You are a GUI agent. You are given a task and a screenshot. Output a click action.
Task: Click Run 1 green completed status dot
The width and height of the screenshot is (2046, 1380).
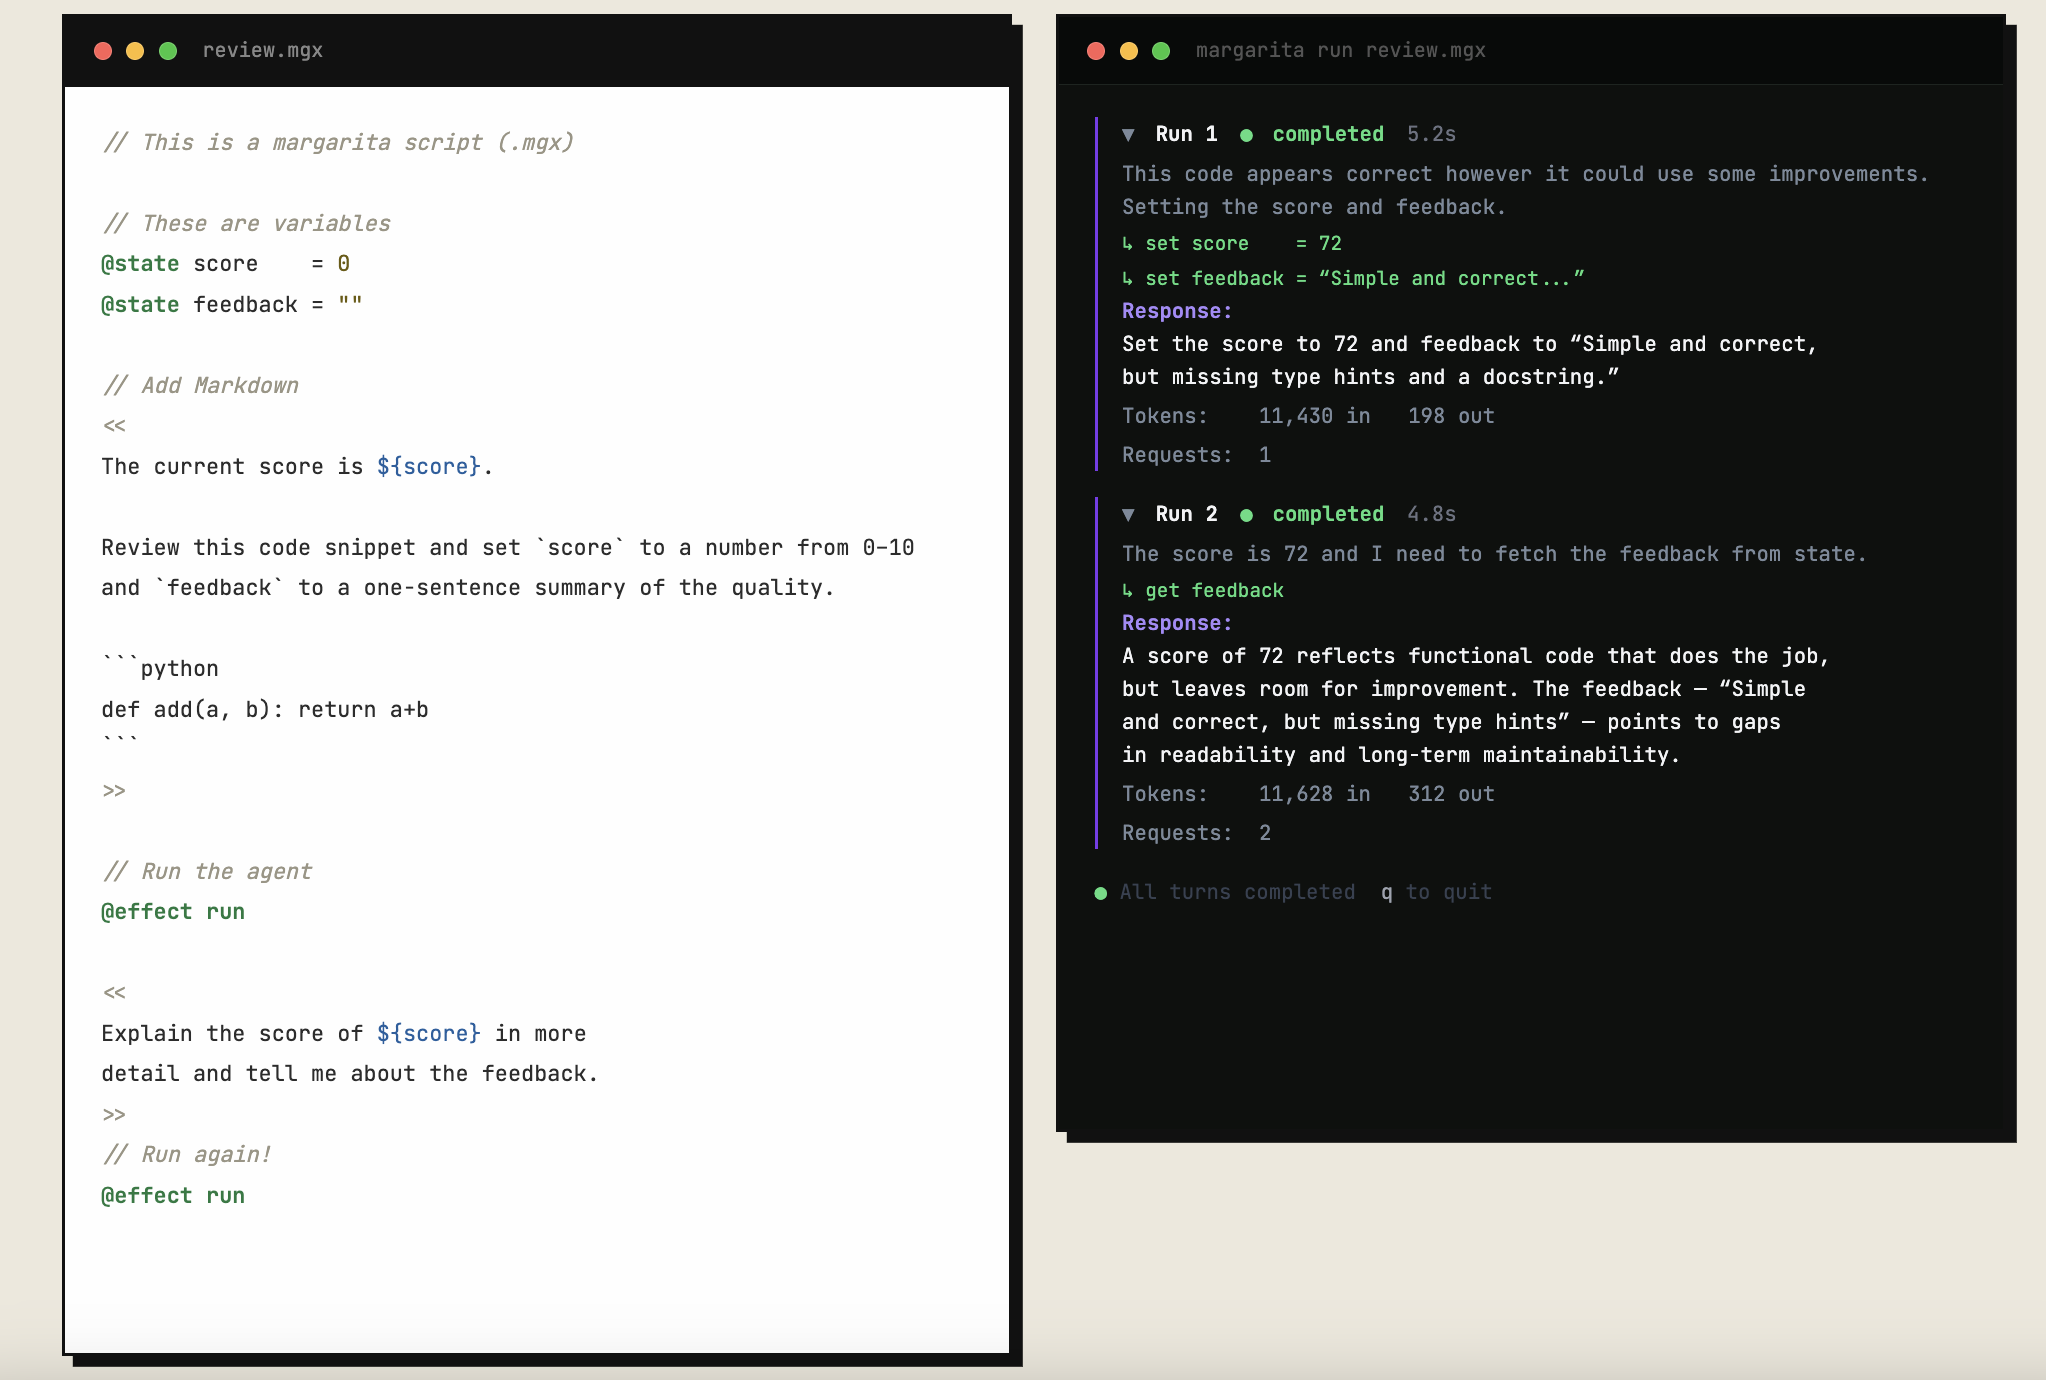[x=1246, y=135]
